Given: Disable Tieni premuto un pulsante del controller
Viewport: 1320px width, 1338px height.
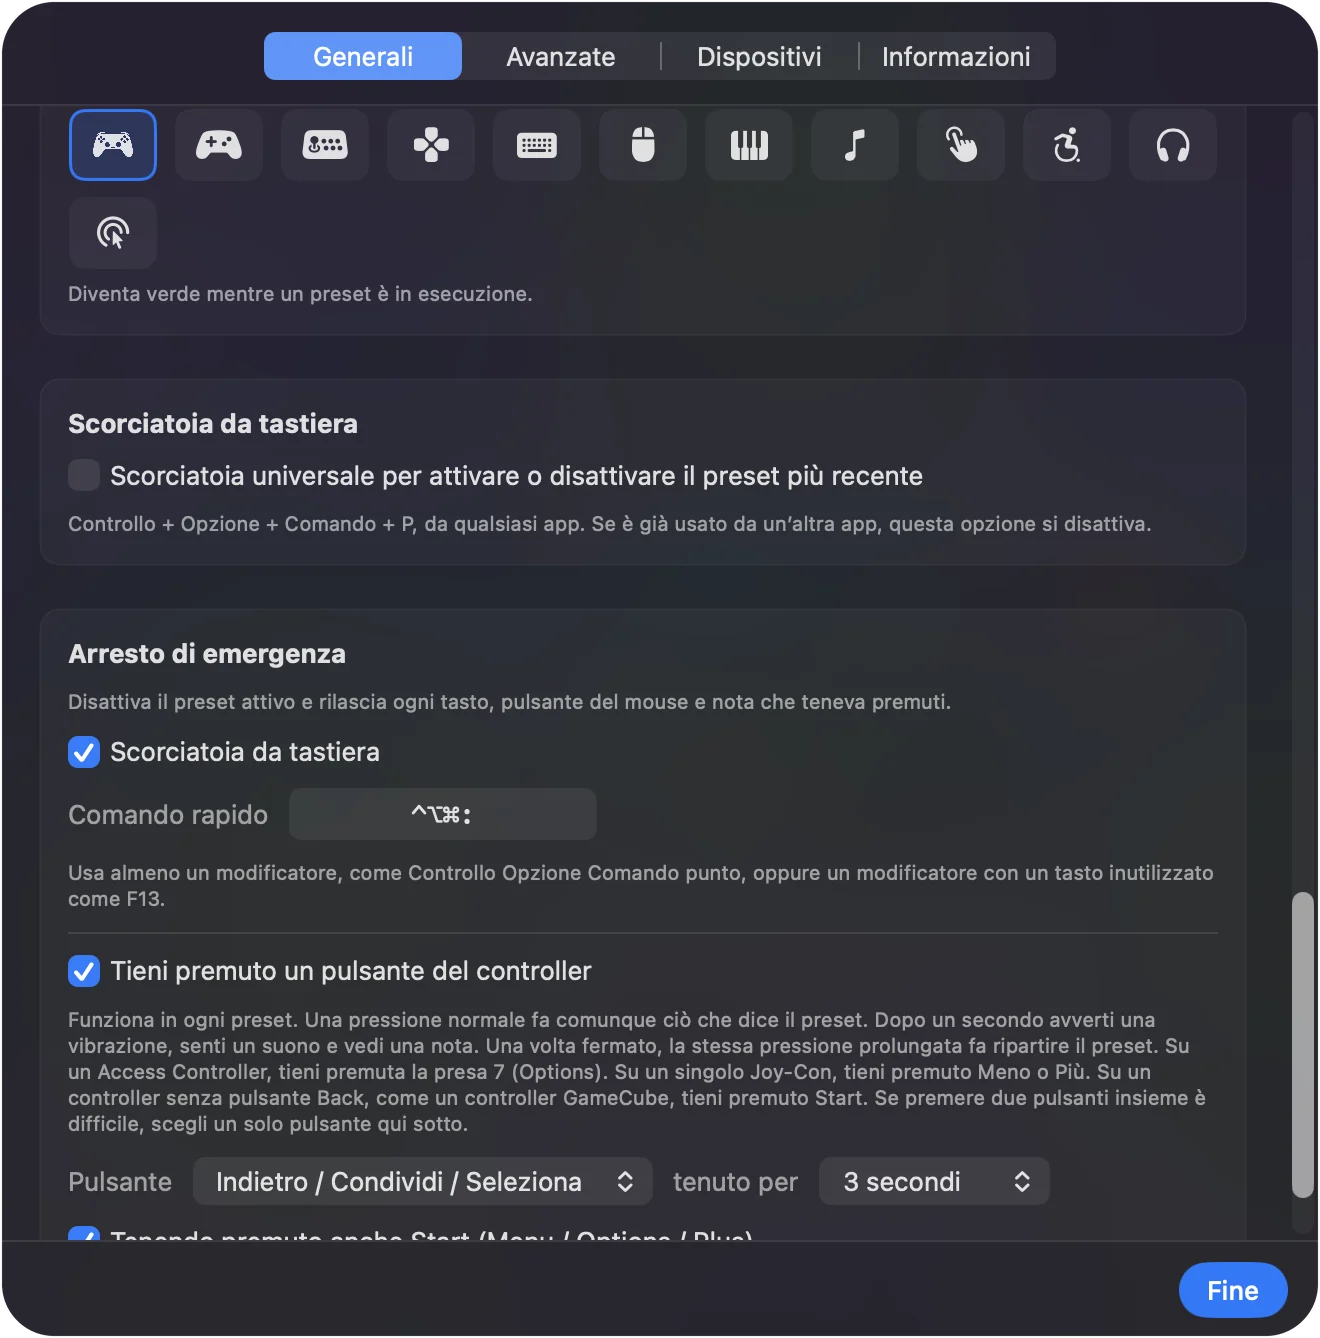Looking at the screenshot, I should [x=84, y=971].
